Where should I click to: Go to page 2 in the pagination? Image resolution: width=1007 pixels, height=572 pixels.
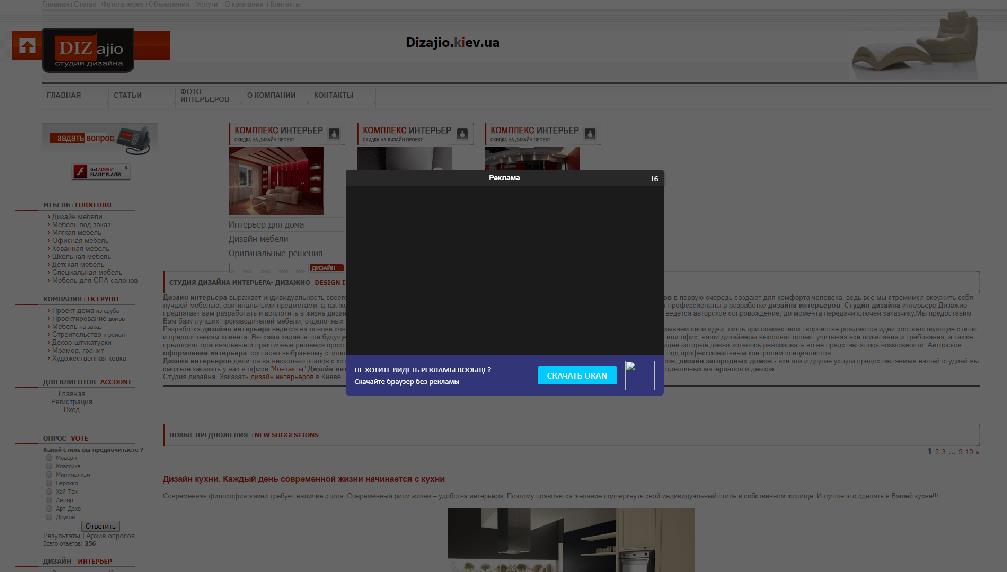point(937,452)
